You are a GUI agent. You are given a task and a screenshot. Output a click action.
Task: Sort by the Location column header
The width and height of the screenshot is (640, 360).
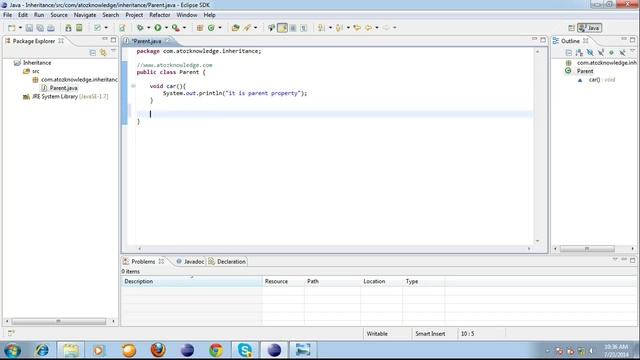(x=382, y=281)
